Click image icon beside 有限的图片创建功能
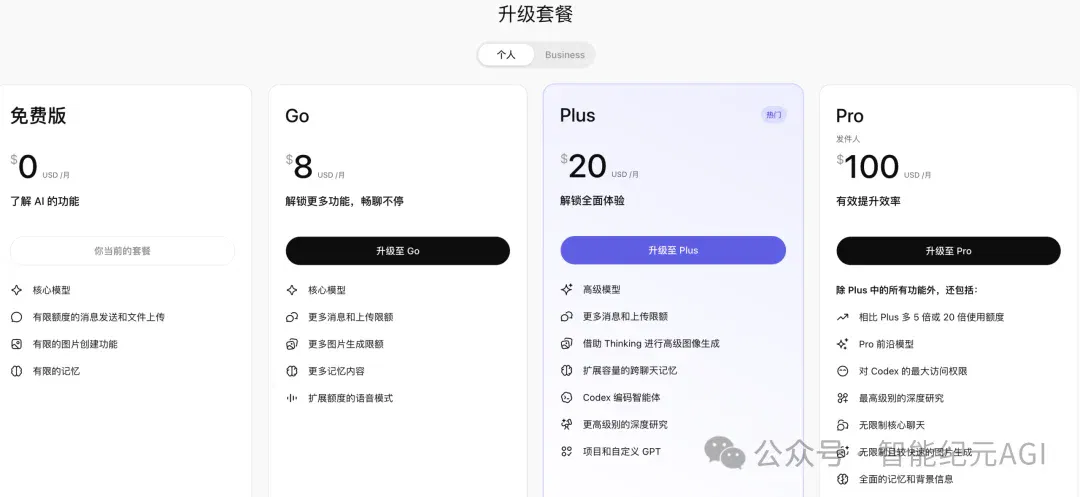Viewport: 1080px width, 497px height. tap(17, 344)
